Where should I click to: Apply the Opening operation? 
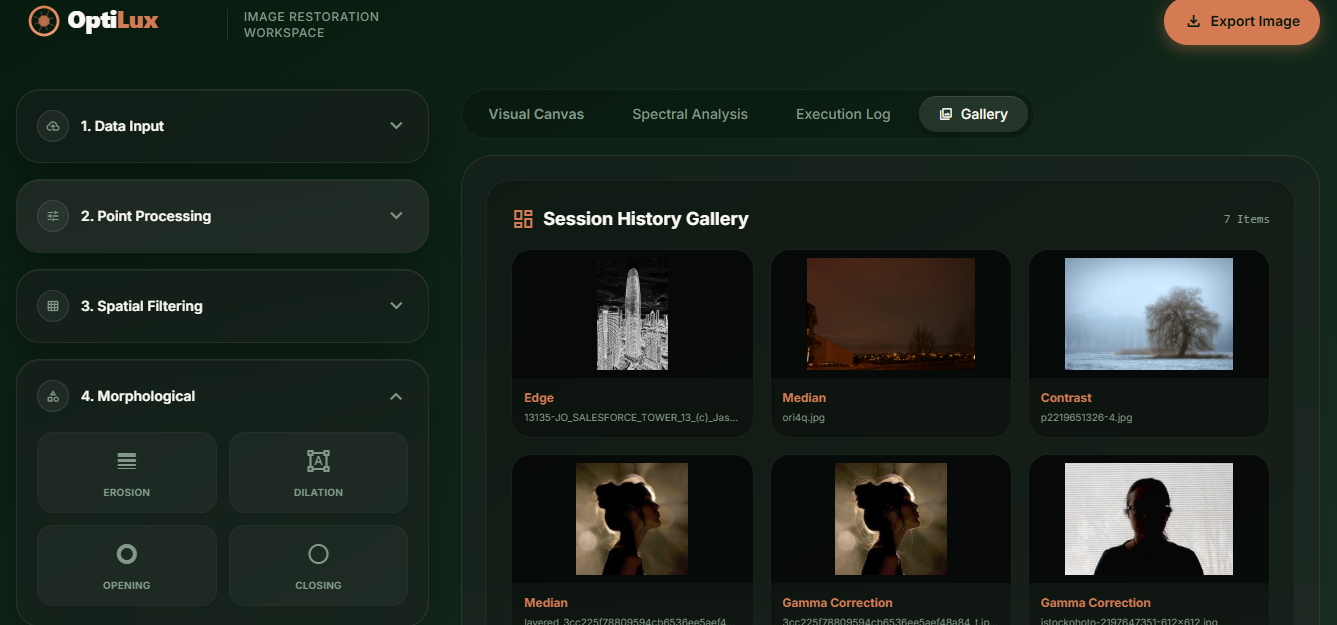(127, 565)
